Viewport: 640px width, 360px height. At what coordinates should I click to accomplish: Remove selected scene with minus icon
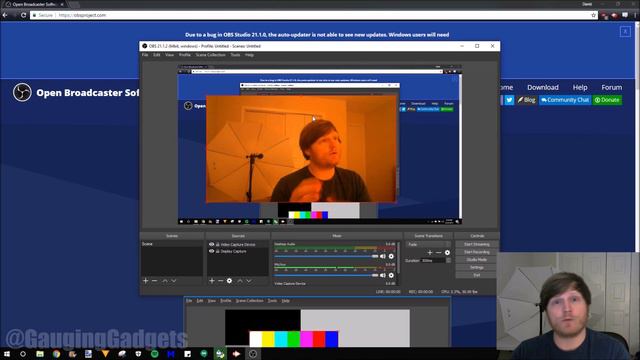[x=154, y=281]
